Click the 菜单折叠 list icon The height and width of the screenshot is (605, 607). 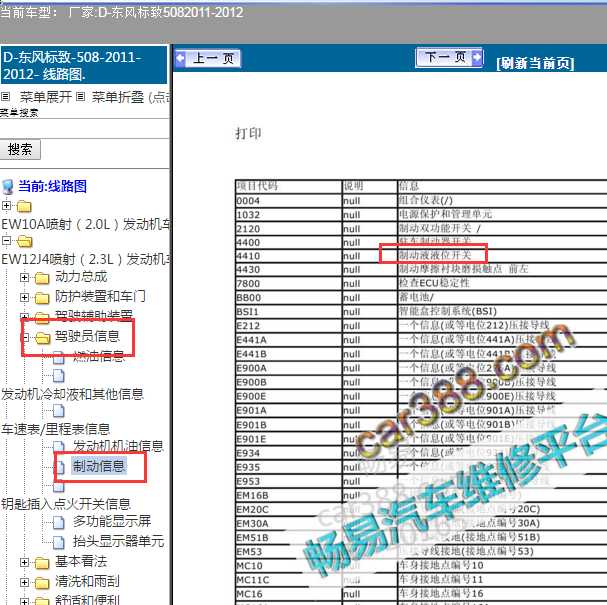point(80,96)
